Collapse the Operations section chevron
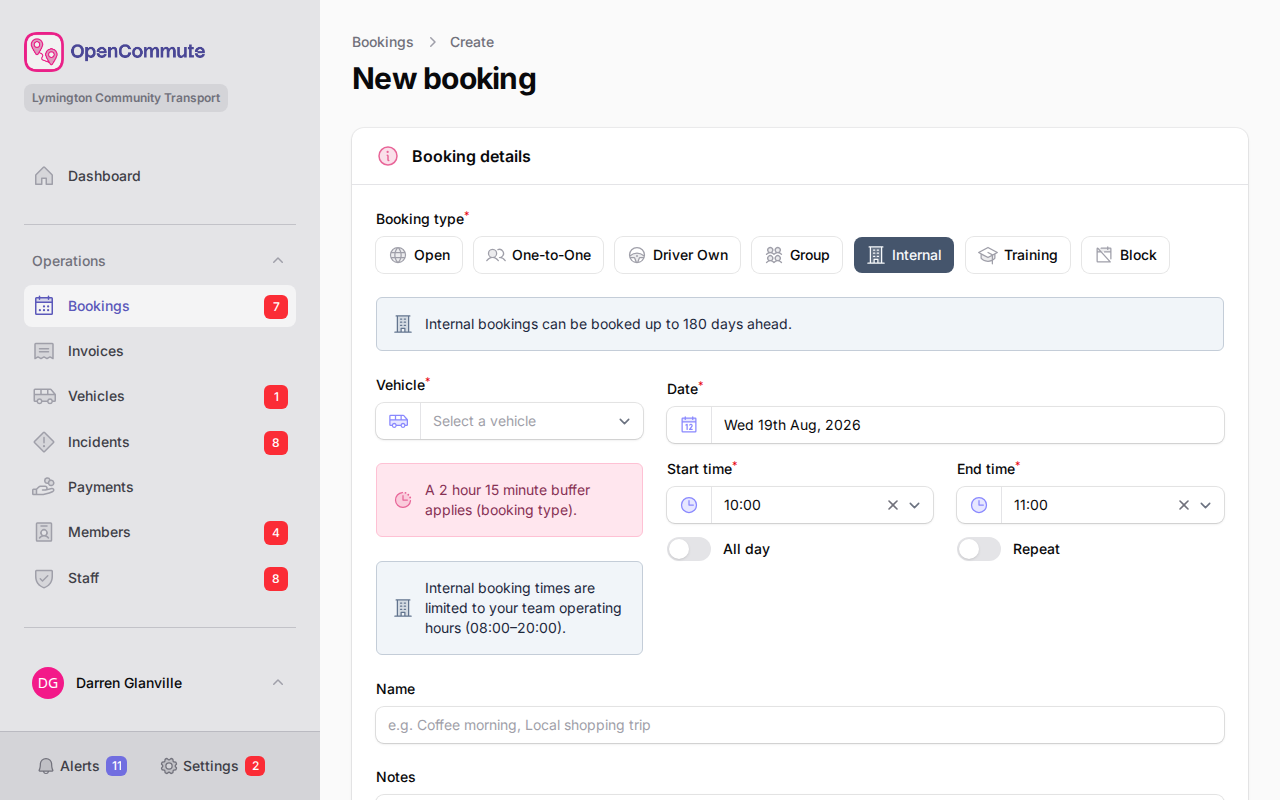This screenshot has width=1280, height=800. [278, 261]
